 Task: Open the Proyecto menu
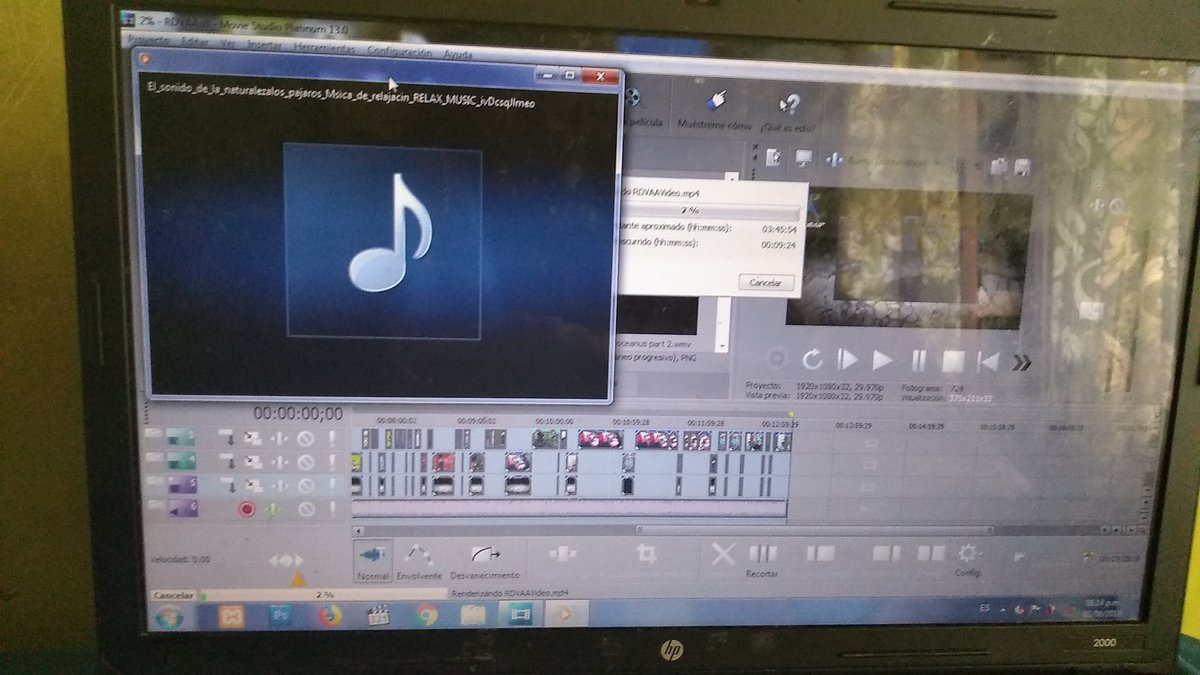(149, 41)
